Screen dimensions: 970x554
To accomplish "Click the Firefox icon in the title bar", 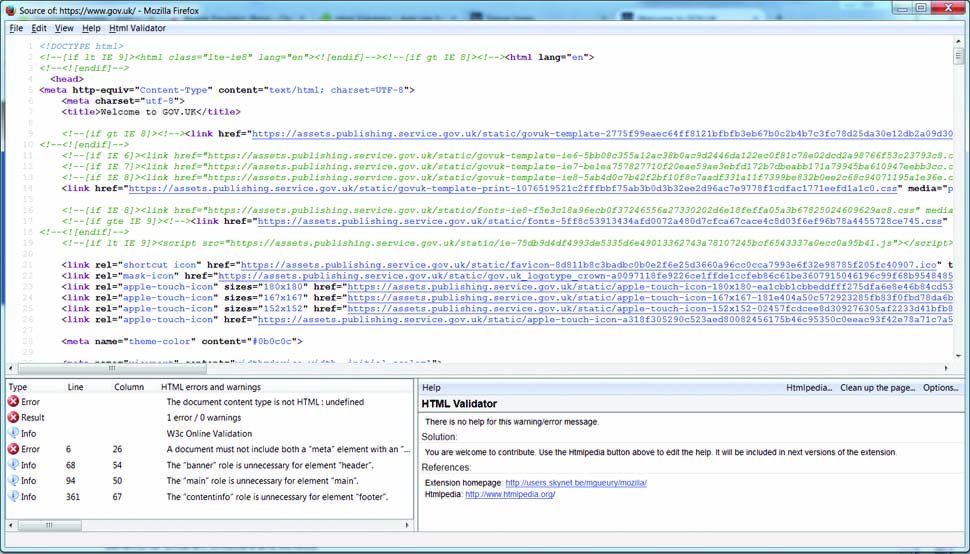I will point(11,11).
